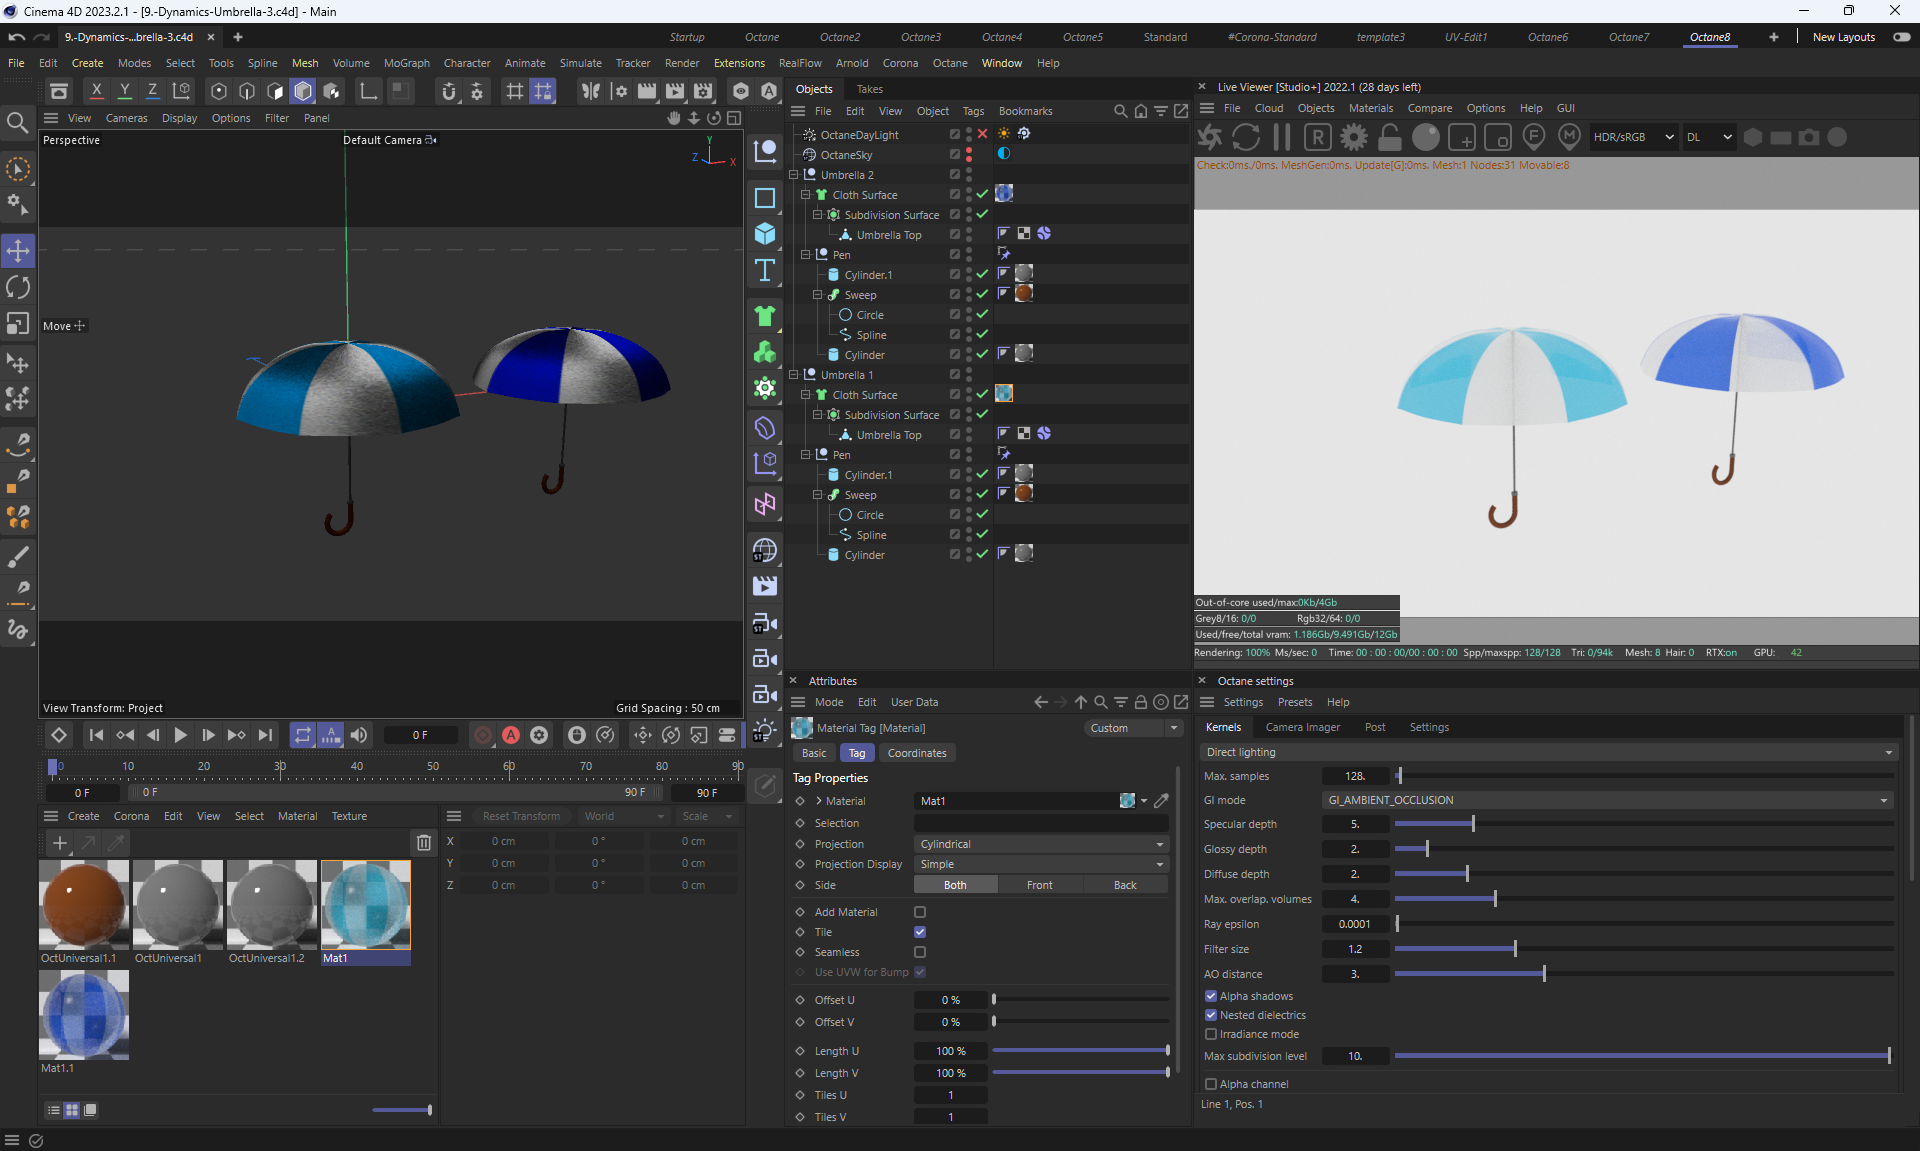Delete material using the trash icon
1920x1151 pixels.
coord(424,843)
